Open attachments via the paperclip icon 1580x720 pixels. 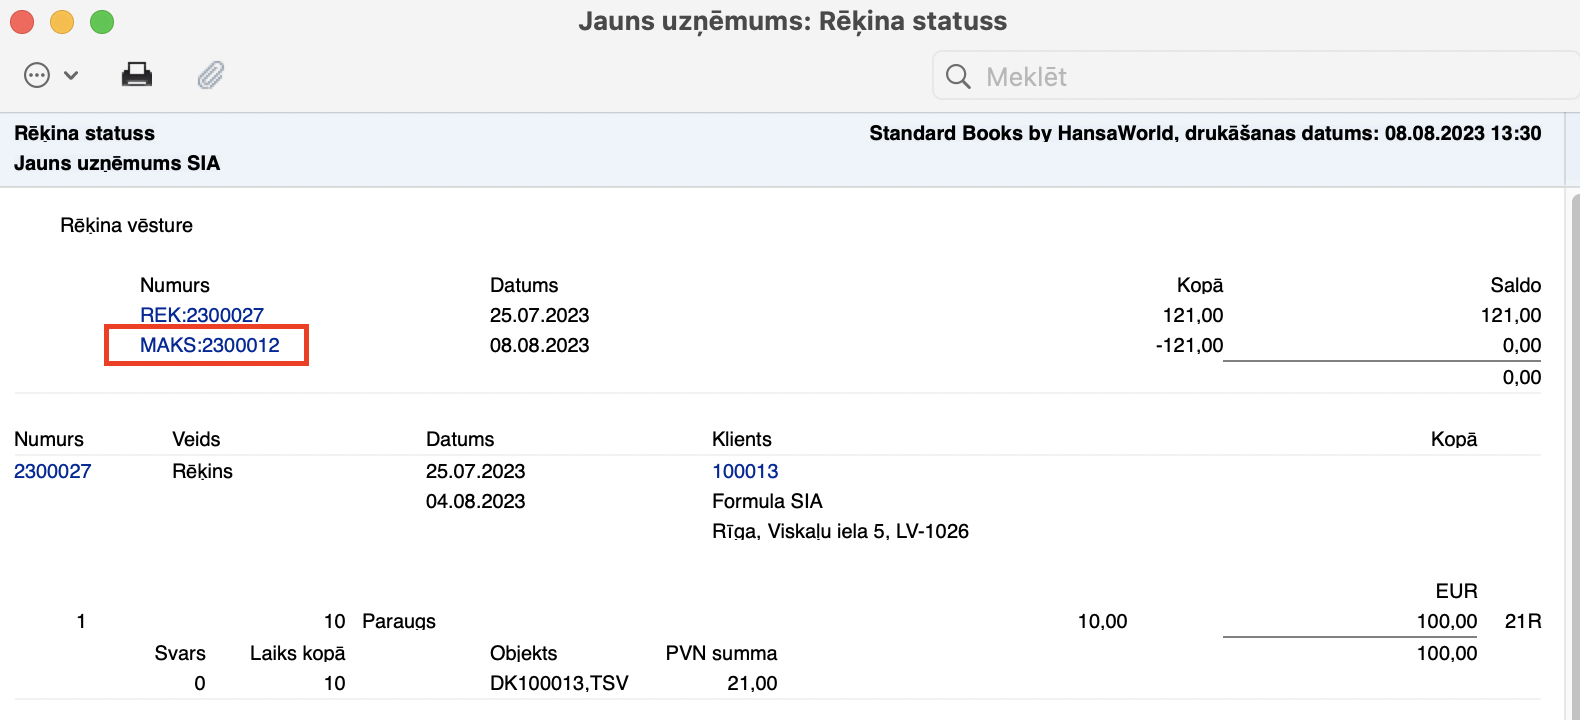[211, 75]
